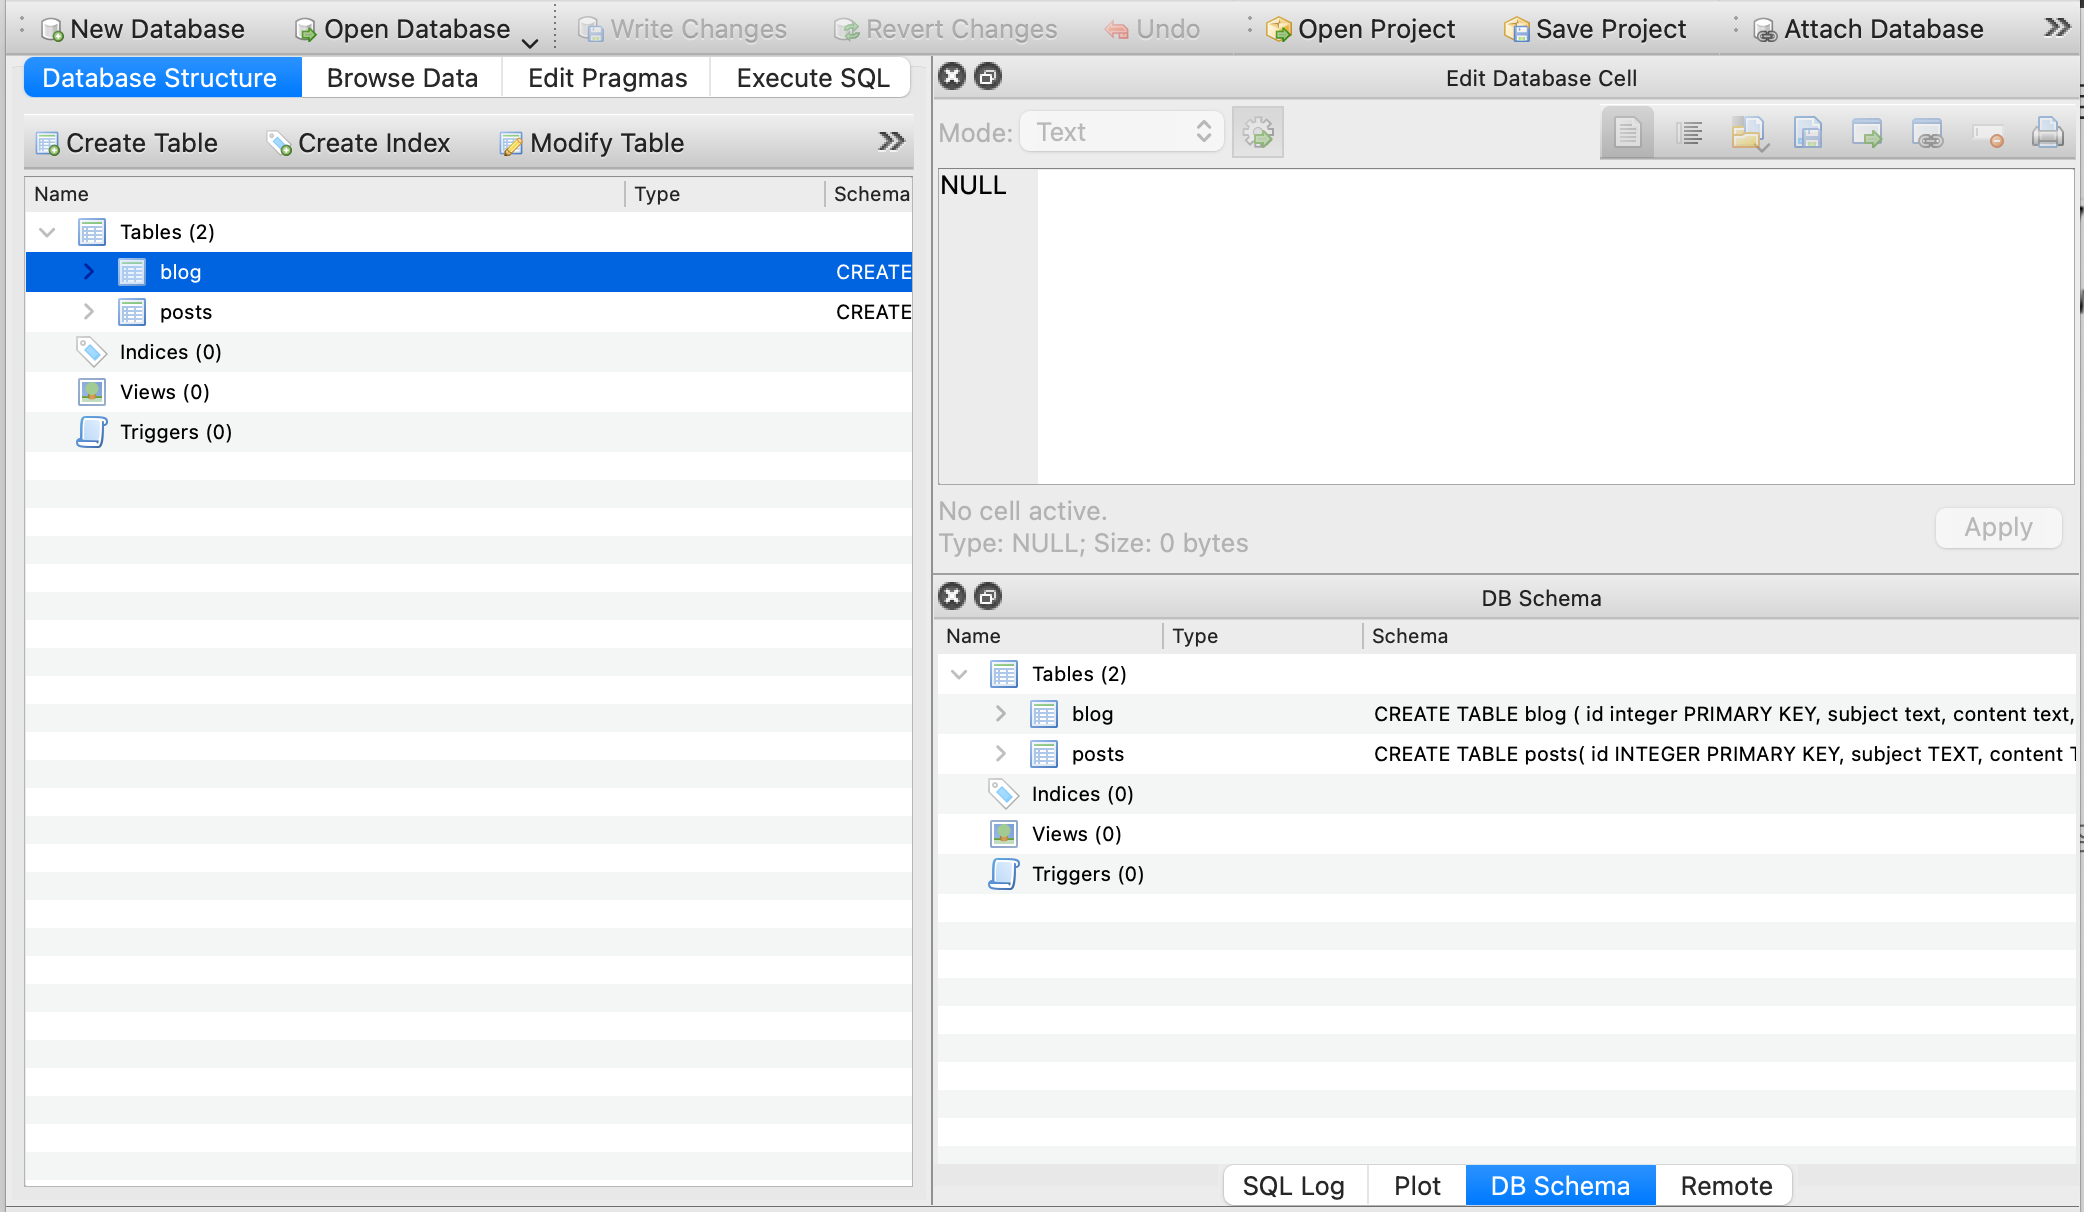The width and height of the screenshot is (2084, 1212).
Task: Click the Save Project button
Action: coord(1595,29)
